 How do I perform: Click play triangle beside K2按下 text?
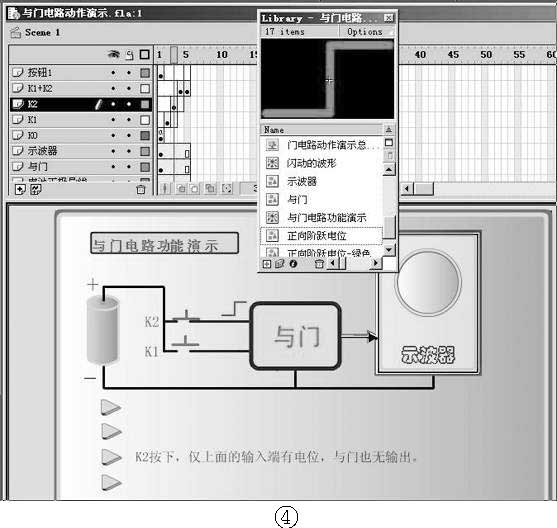111,457
